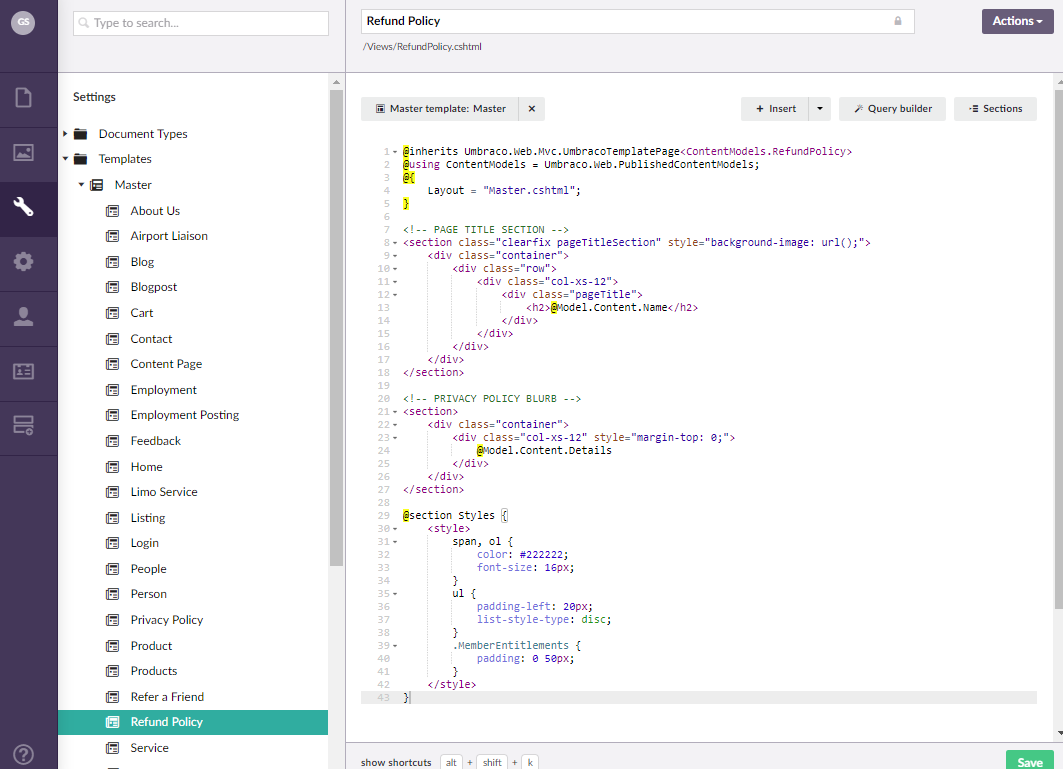The width and height of the screenshot is (1063, 769).
Task: Click the Product template icon
Action: point(113,646)
